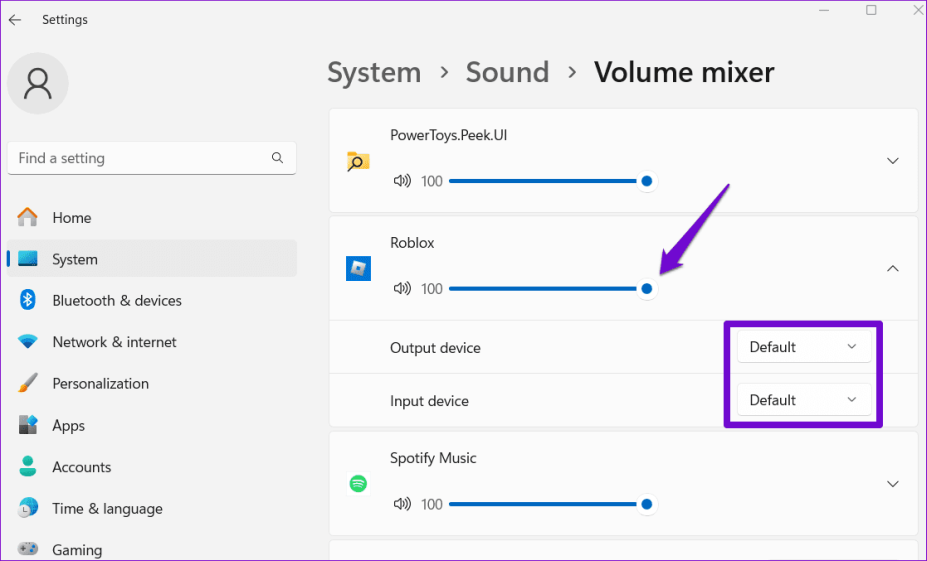Click the Roblox app icon
Viewport: 927px width, 561px height.
tap(358, 268)
